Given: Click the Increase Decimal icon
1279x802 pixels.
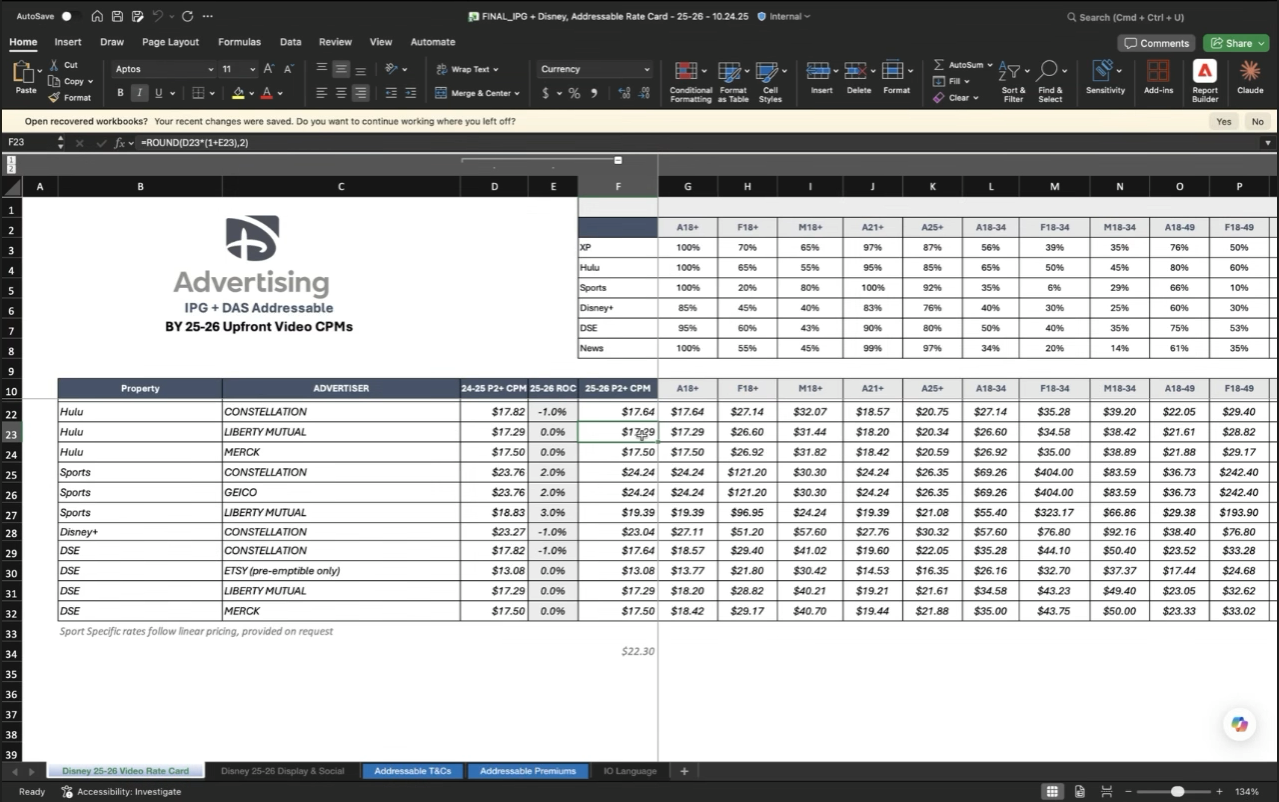Looking at the screenshot, I should click(625, 93).
